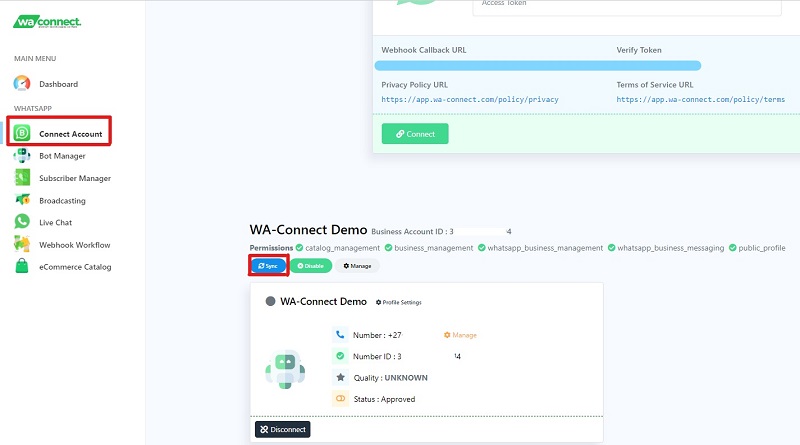This screenshot has width=800, height=445.
Task: Open the Broadcasting section
Action: [62, 201]
